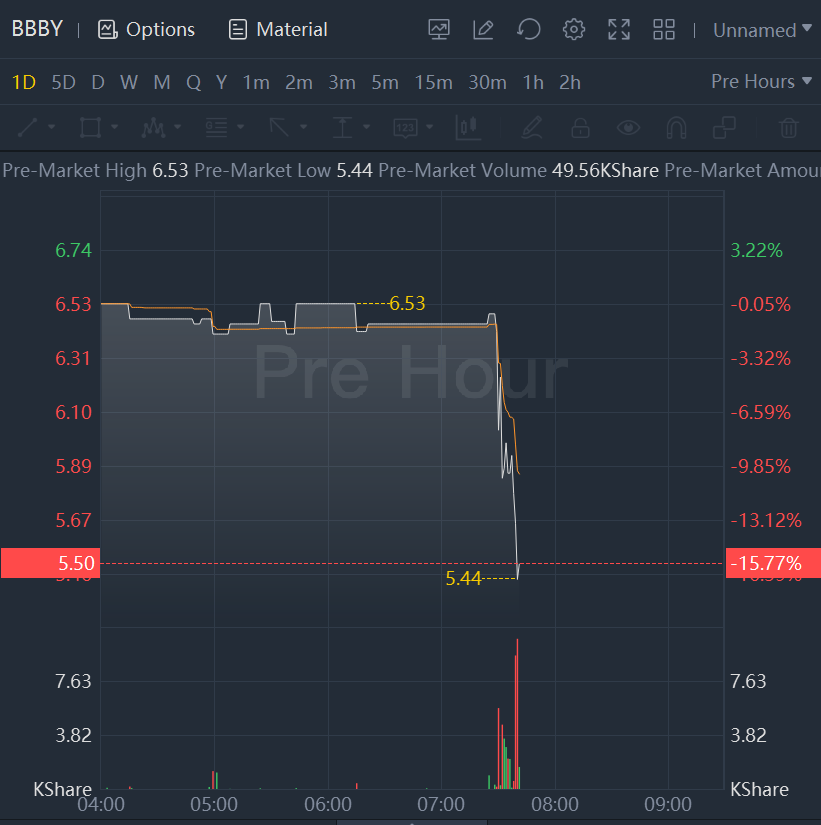Expand the Pre Hours session dropdown
This screenshot has width=821, height=825.
pyautogui.click(x=761, y=81)
